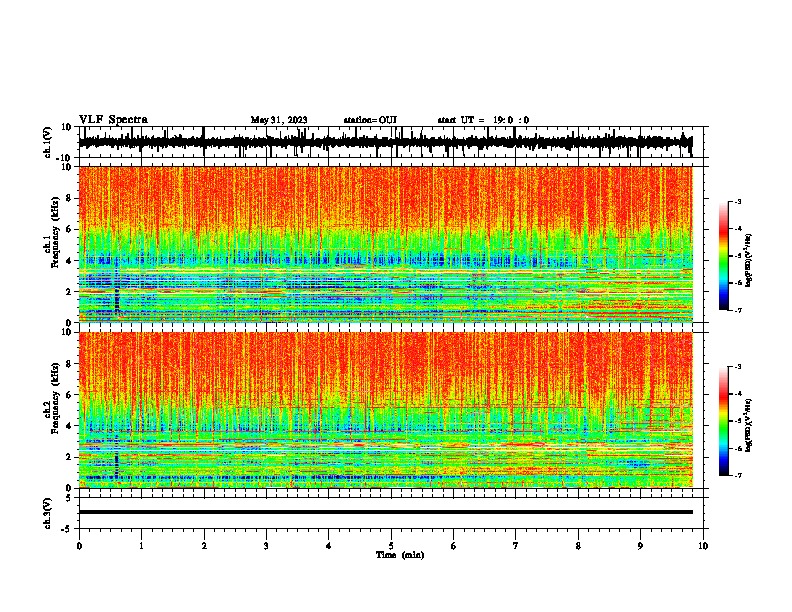Click the "-5" tick on ch.3(V) axis
The width and height of the screenshot is (792, 612).
click(68, 529)
